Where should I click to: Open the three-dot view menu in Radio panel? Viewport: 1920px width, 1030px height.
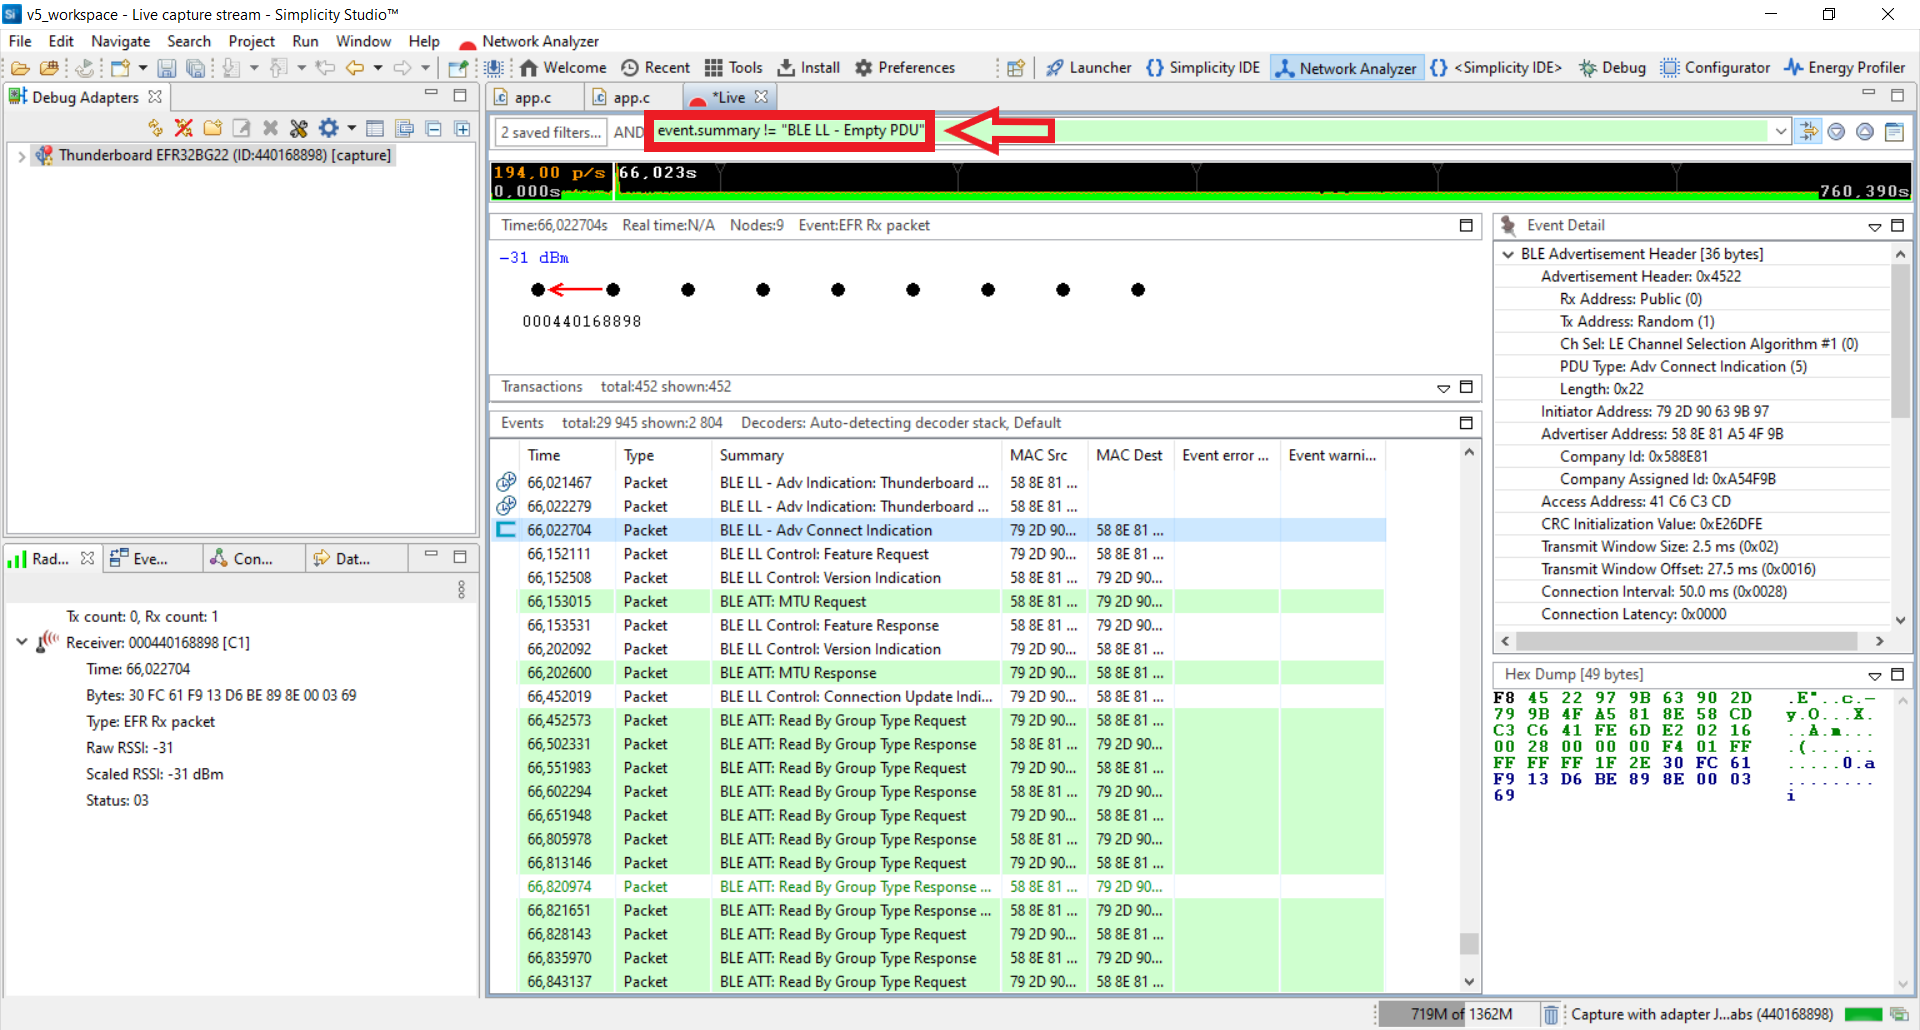[461, 589]
